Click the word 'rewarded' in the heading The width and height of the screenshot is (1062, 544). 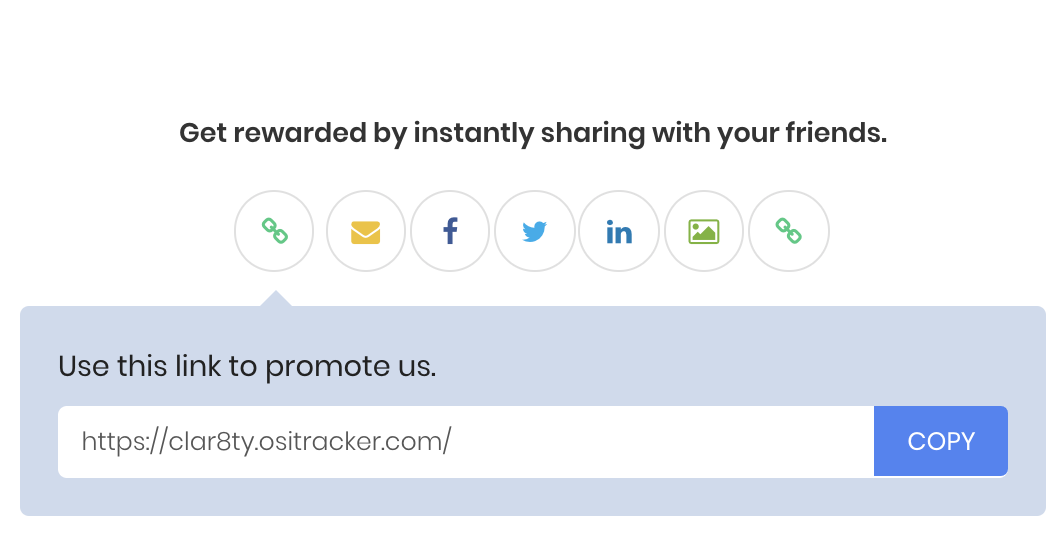[x=300, y=133]
